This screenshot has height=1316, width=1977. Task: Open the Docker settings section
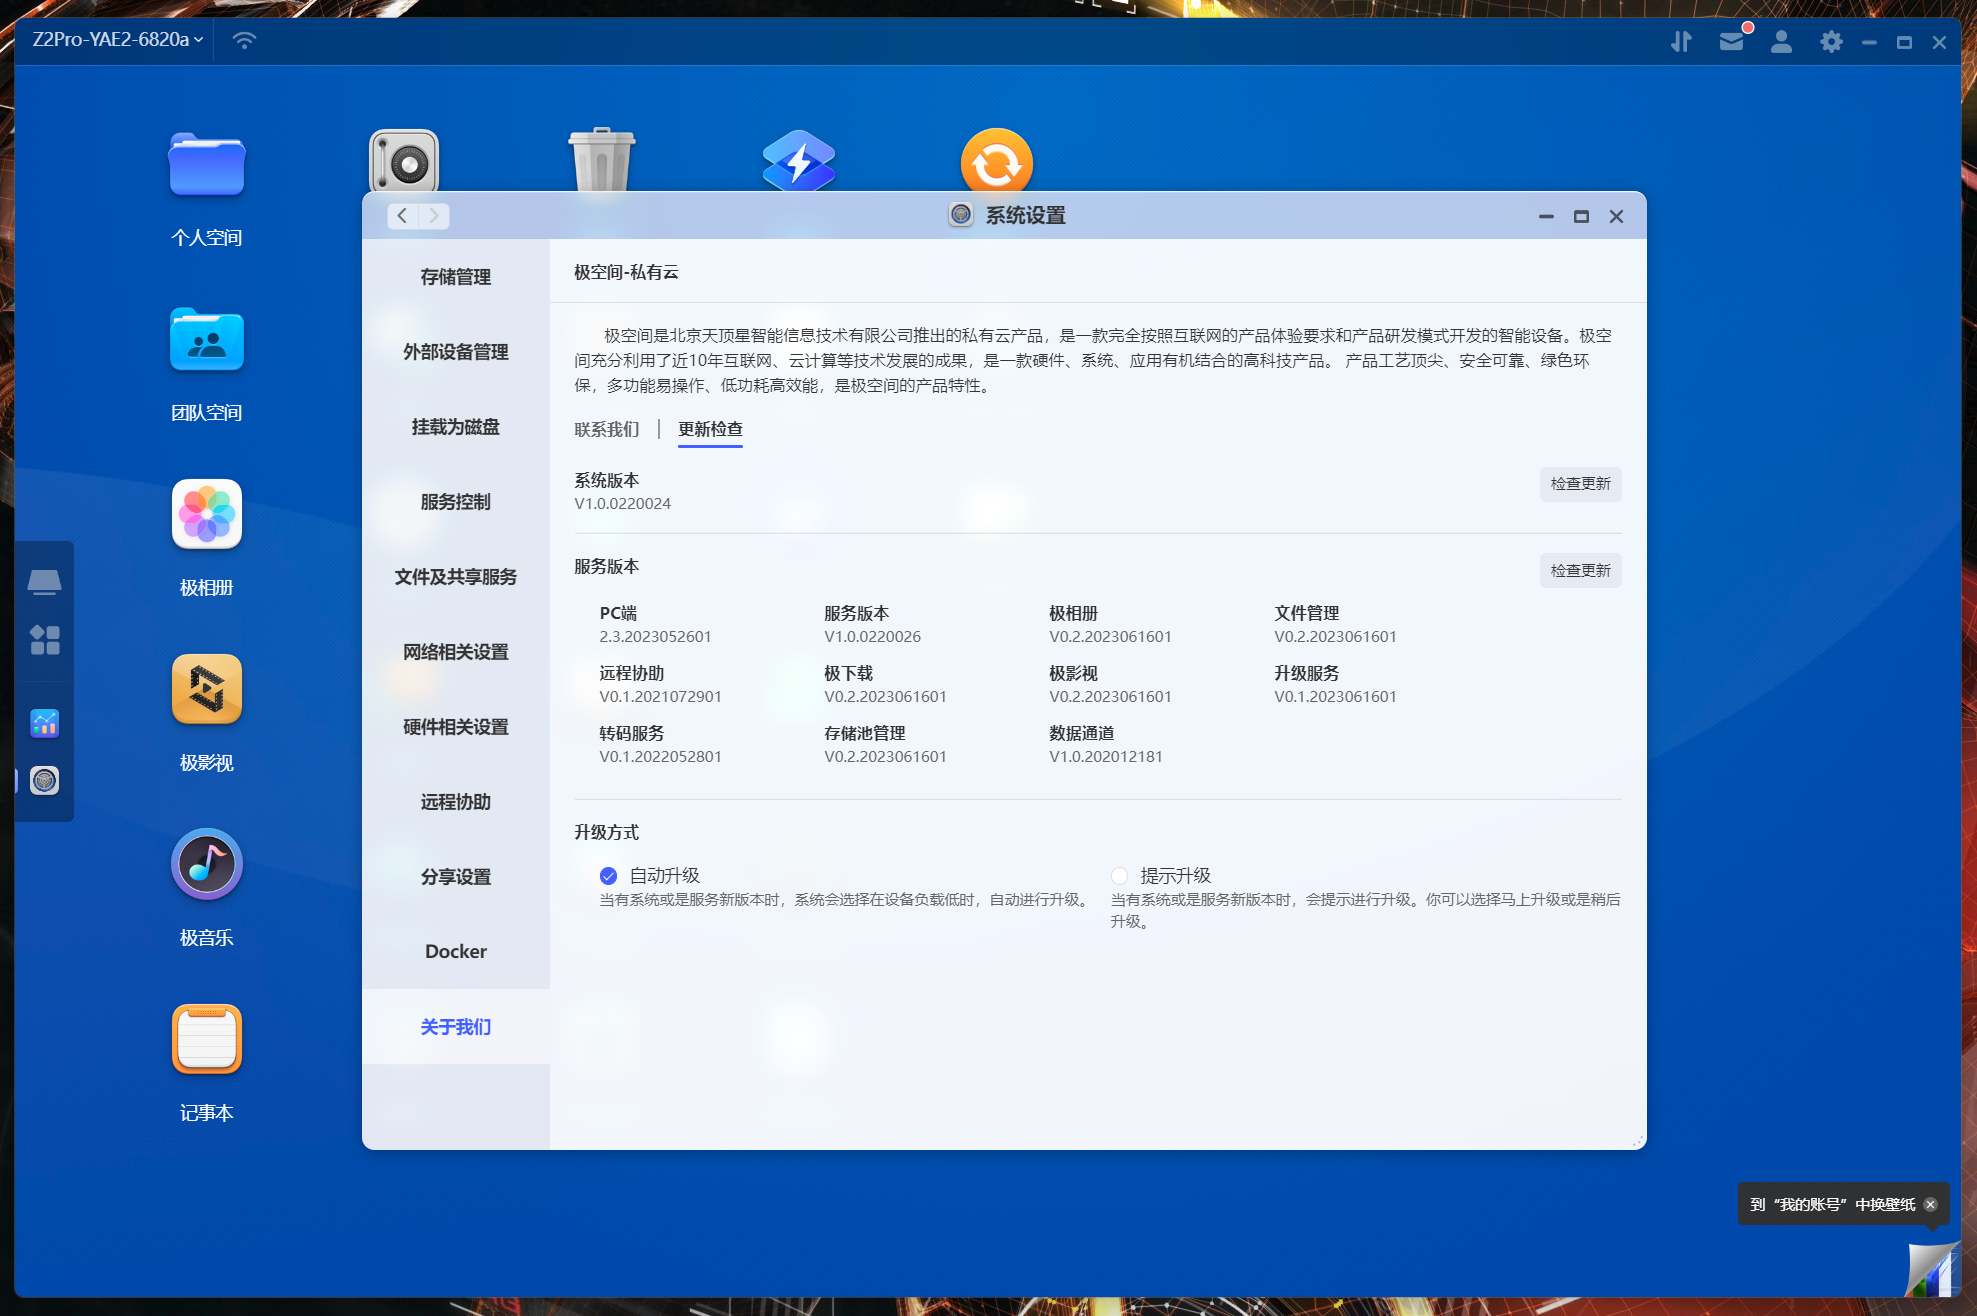(x=455, y=952)
